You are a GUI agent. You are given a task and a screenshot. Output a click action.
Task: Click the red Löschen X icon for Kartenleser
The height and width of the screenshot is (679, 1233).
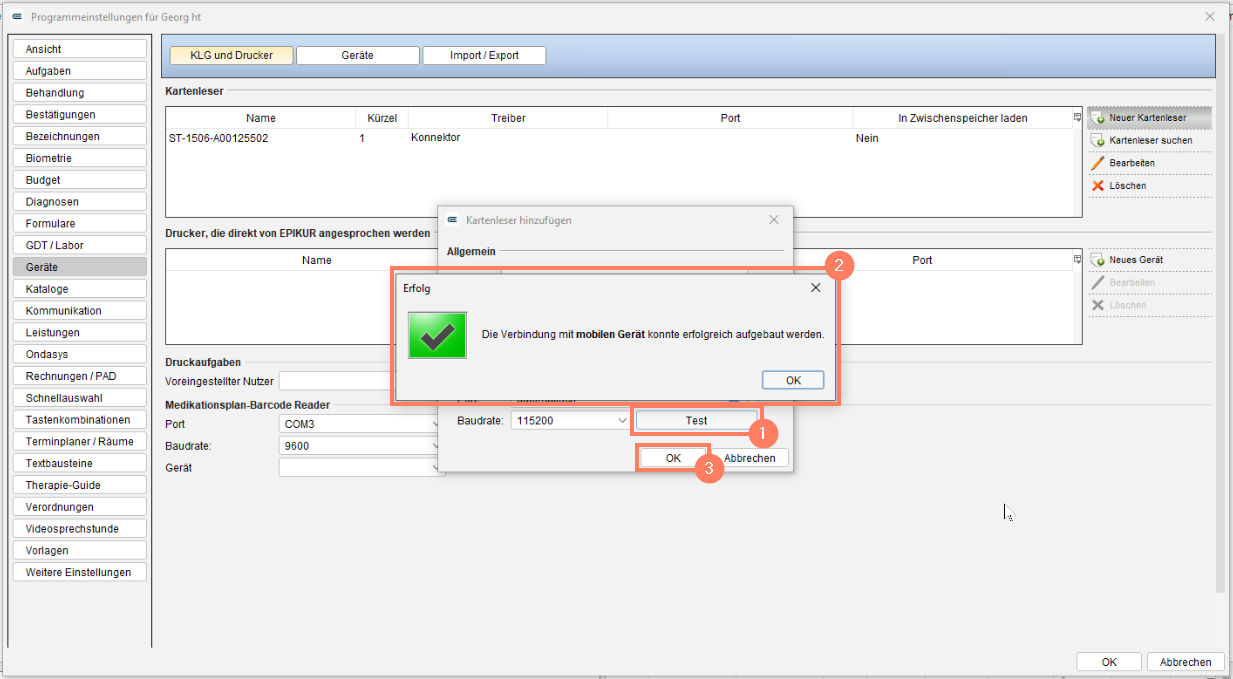1098,186
